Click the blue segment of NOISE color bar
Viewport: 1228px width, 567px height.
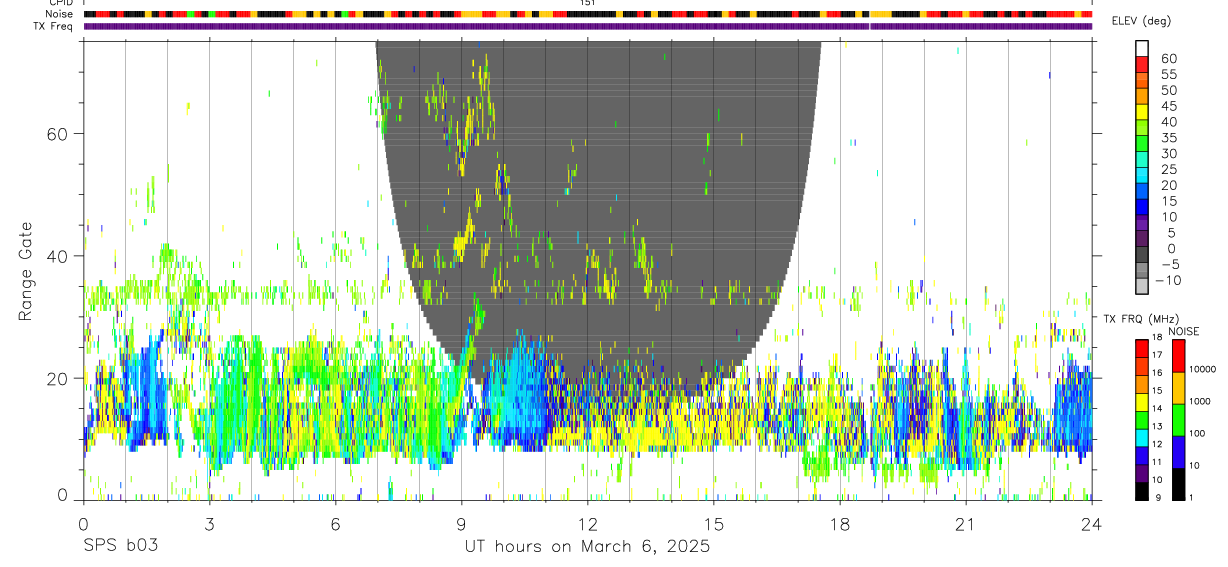coord(1177,452)
